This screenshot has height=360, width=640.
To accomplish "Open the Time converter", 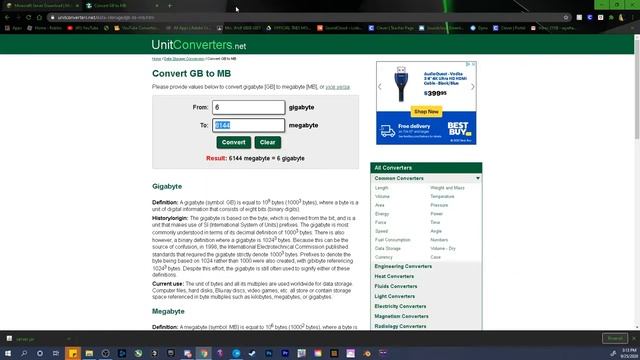I will 435,222.
